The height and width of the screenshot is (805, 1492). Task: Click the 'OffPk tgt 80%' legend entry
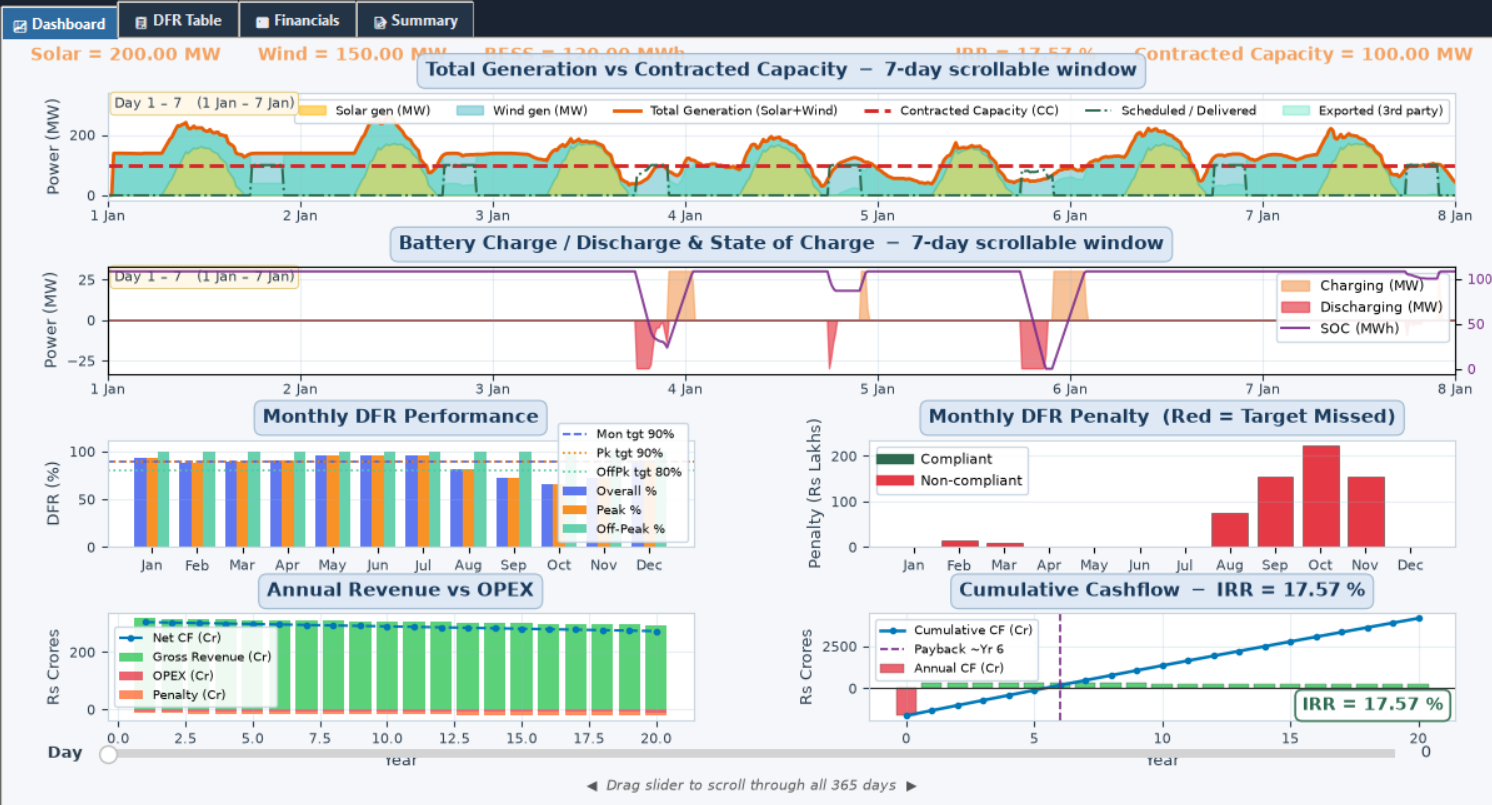(622, 472)
